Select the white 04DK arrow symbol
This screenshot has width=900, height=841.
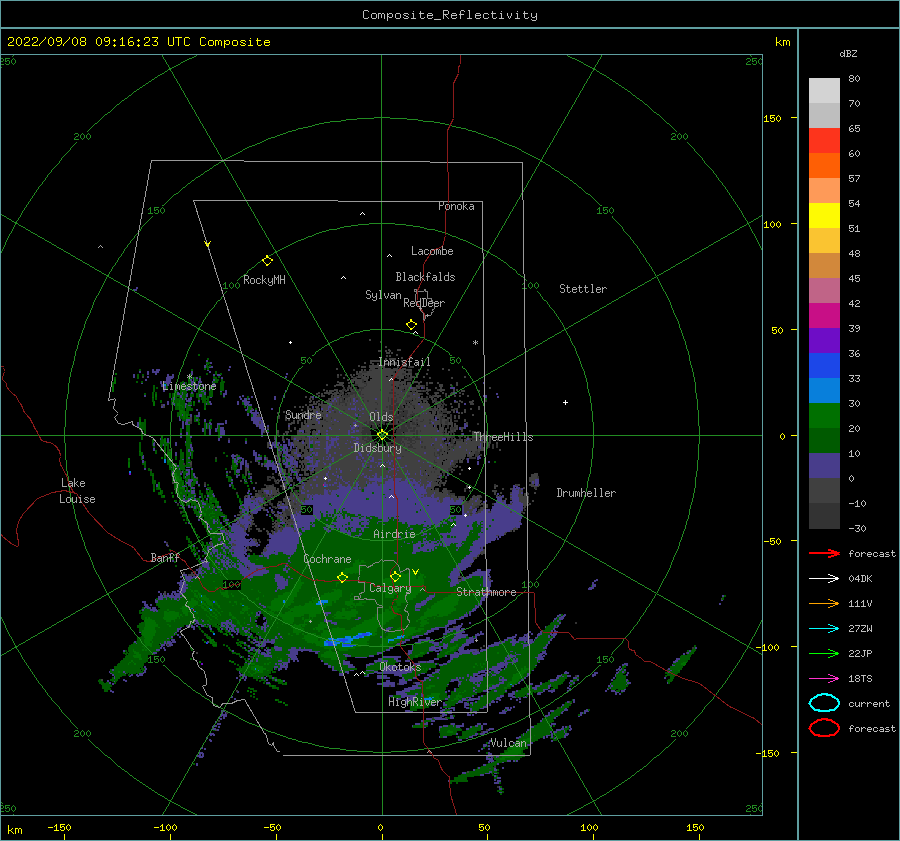[825, 578]
